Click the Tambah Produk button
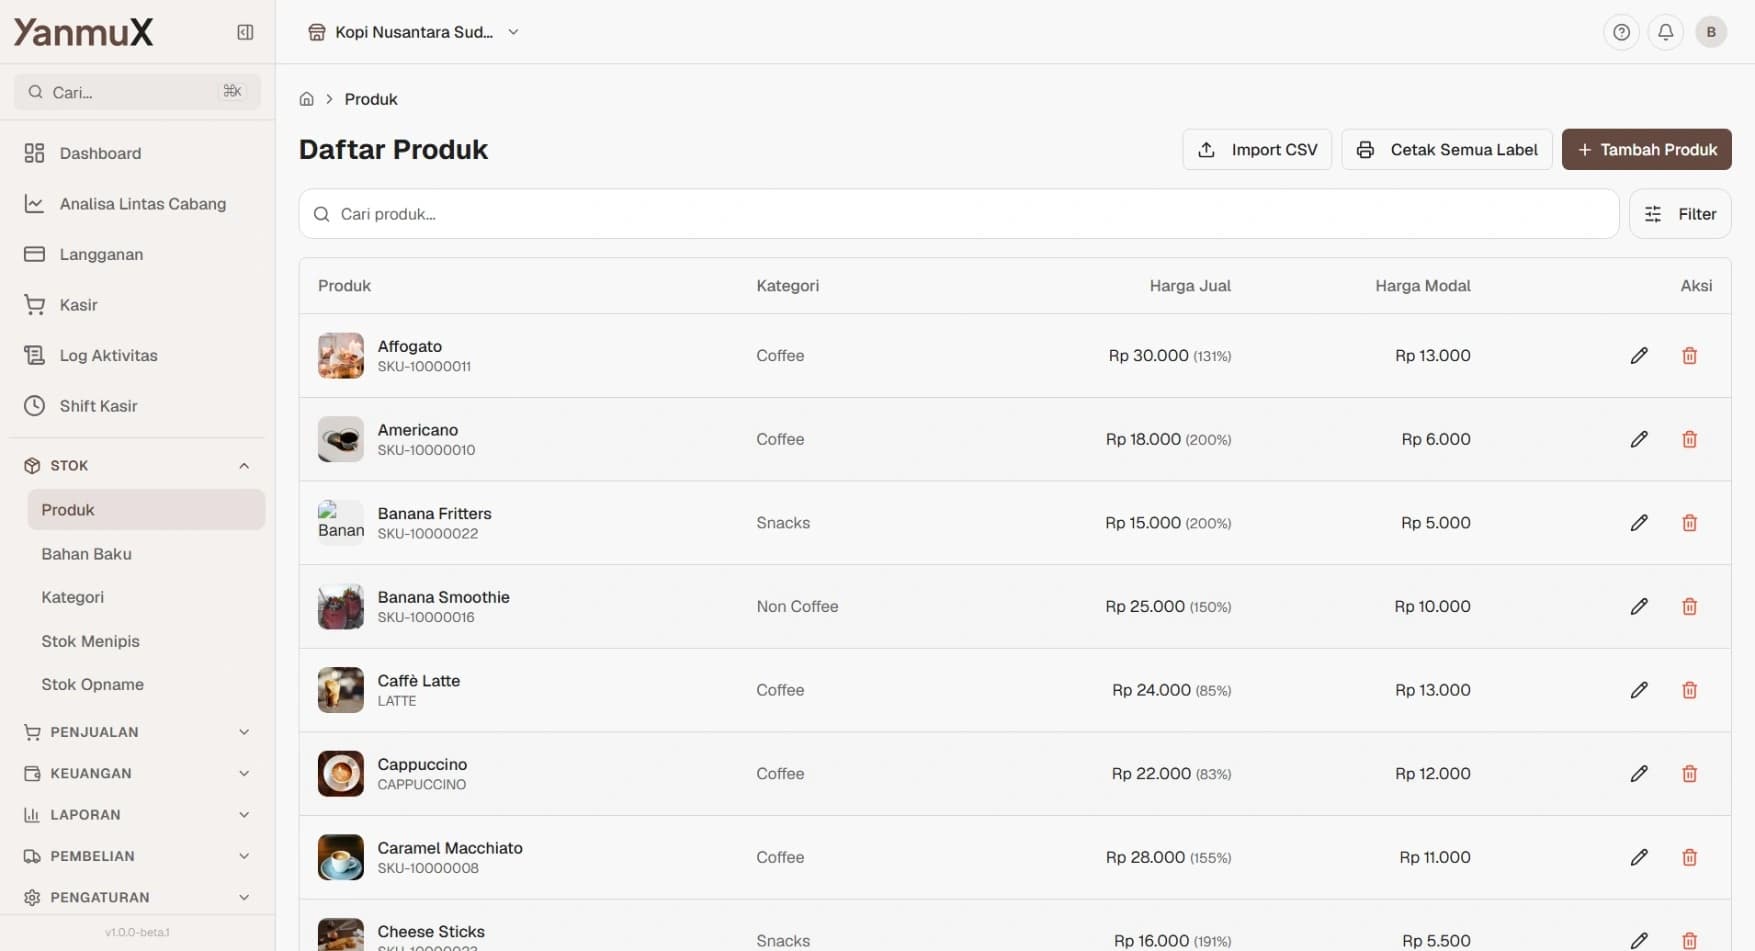Viewport: 1755px width, 951px height. [x=1646, y=150]
